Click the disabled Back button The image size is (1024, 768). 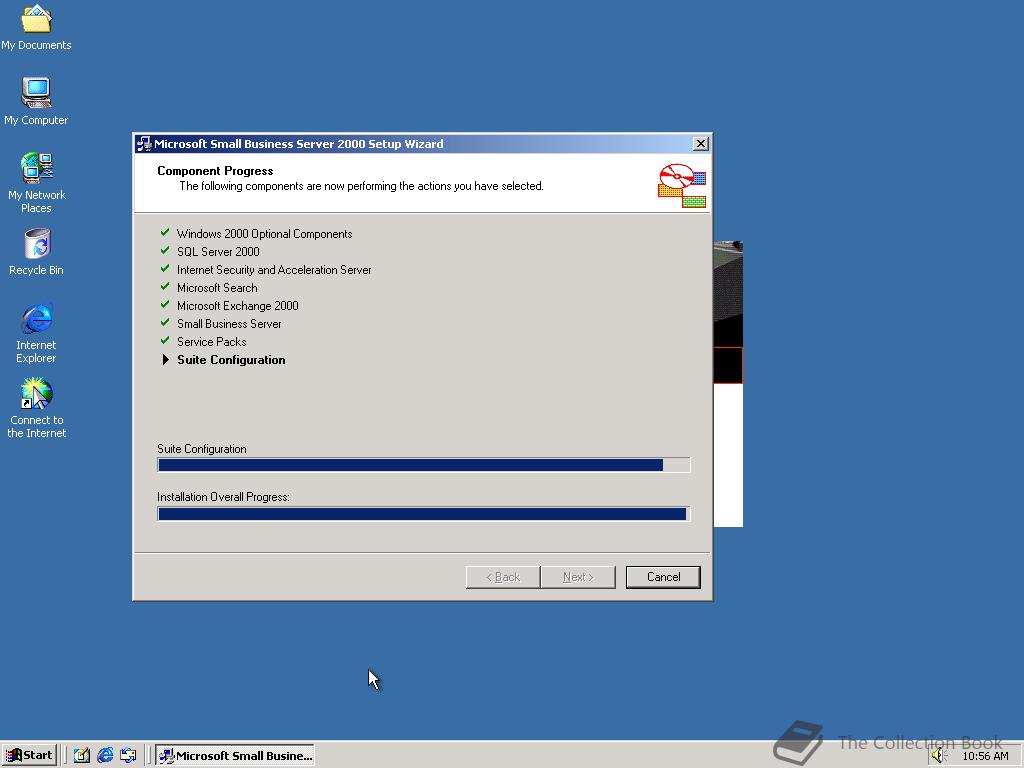point(503,577)
